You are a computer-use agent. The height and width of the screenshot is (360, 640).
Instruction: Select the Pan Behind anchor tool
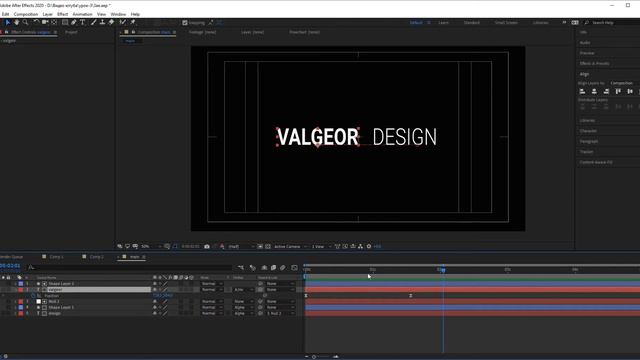(54, 22)
